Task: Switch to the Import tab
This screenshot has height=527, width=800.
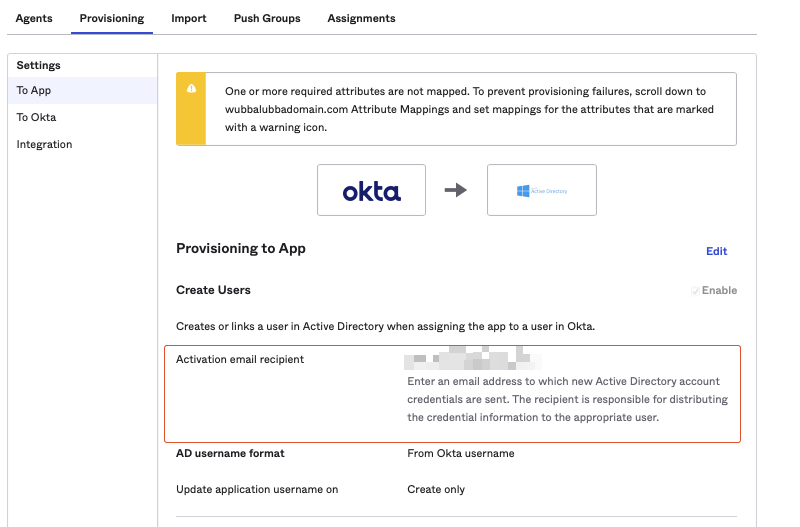Action: (189, 18)
